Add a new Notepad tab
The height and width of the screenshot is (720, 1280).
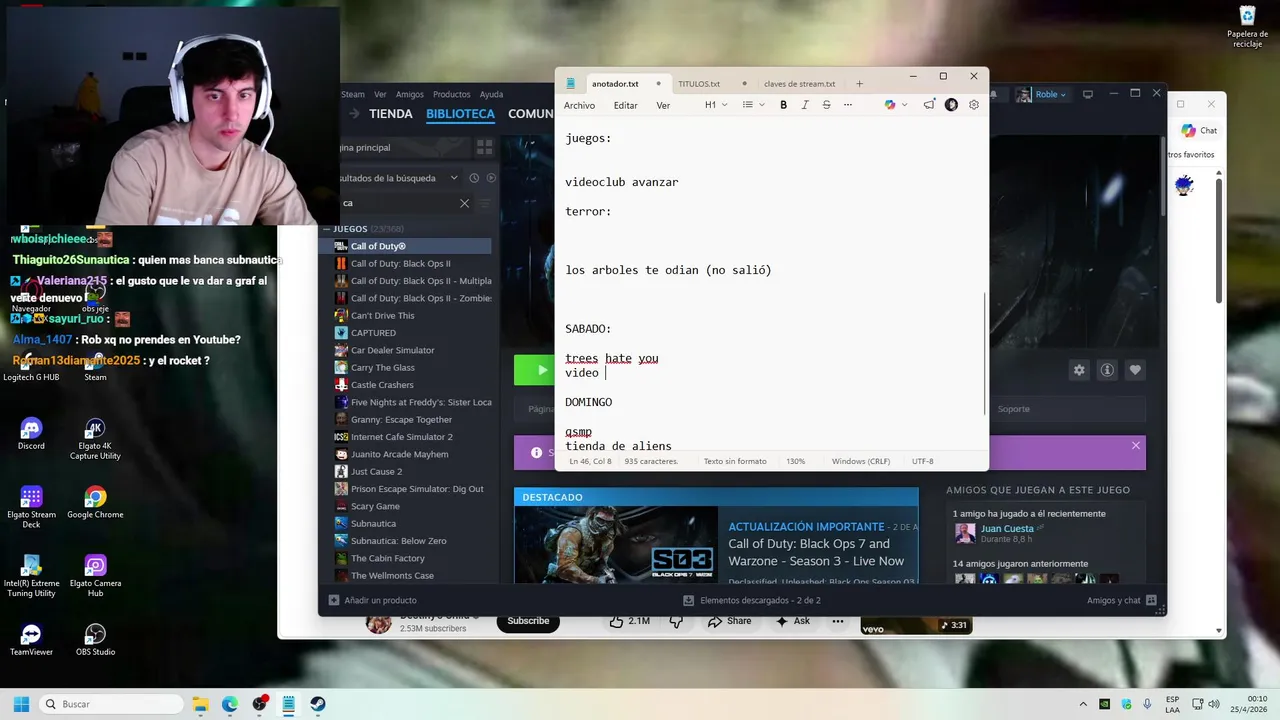click(x=859, y=84)
